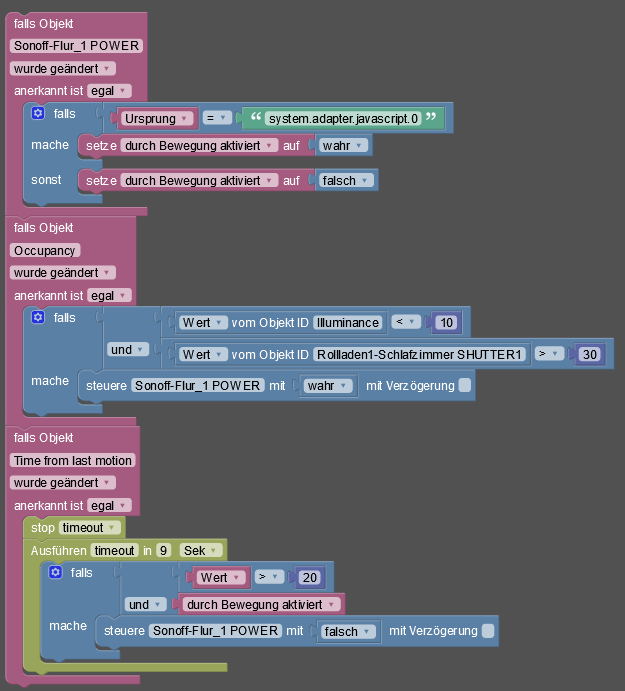625x691 pixels.
Task: Select the 'Time from last motion' object ID
Action: click(x=73, y=460)
